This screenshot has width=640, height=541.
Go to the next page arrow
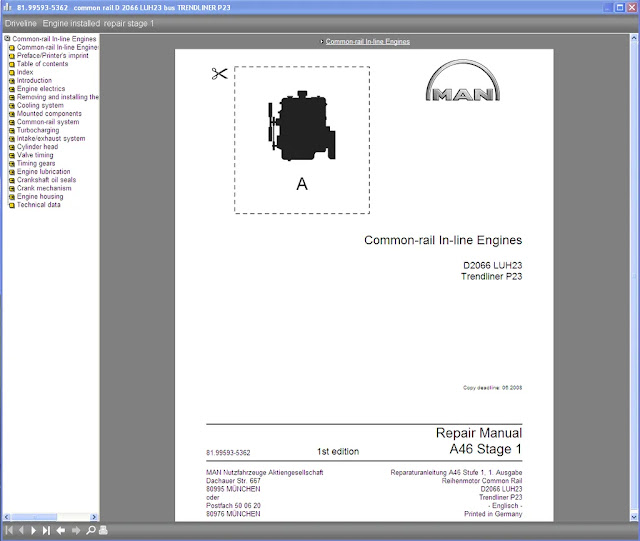coord(33,530)
